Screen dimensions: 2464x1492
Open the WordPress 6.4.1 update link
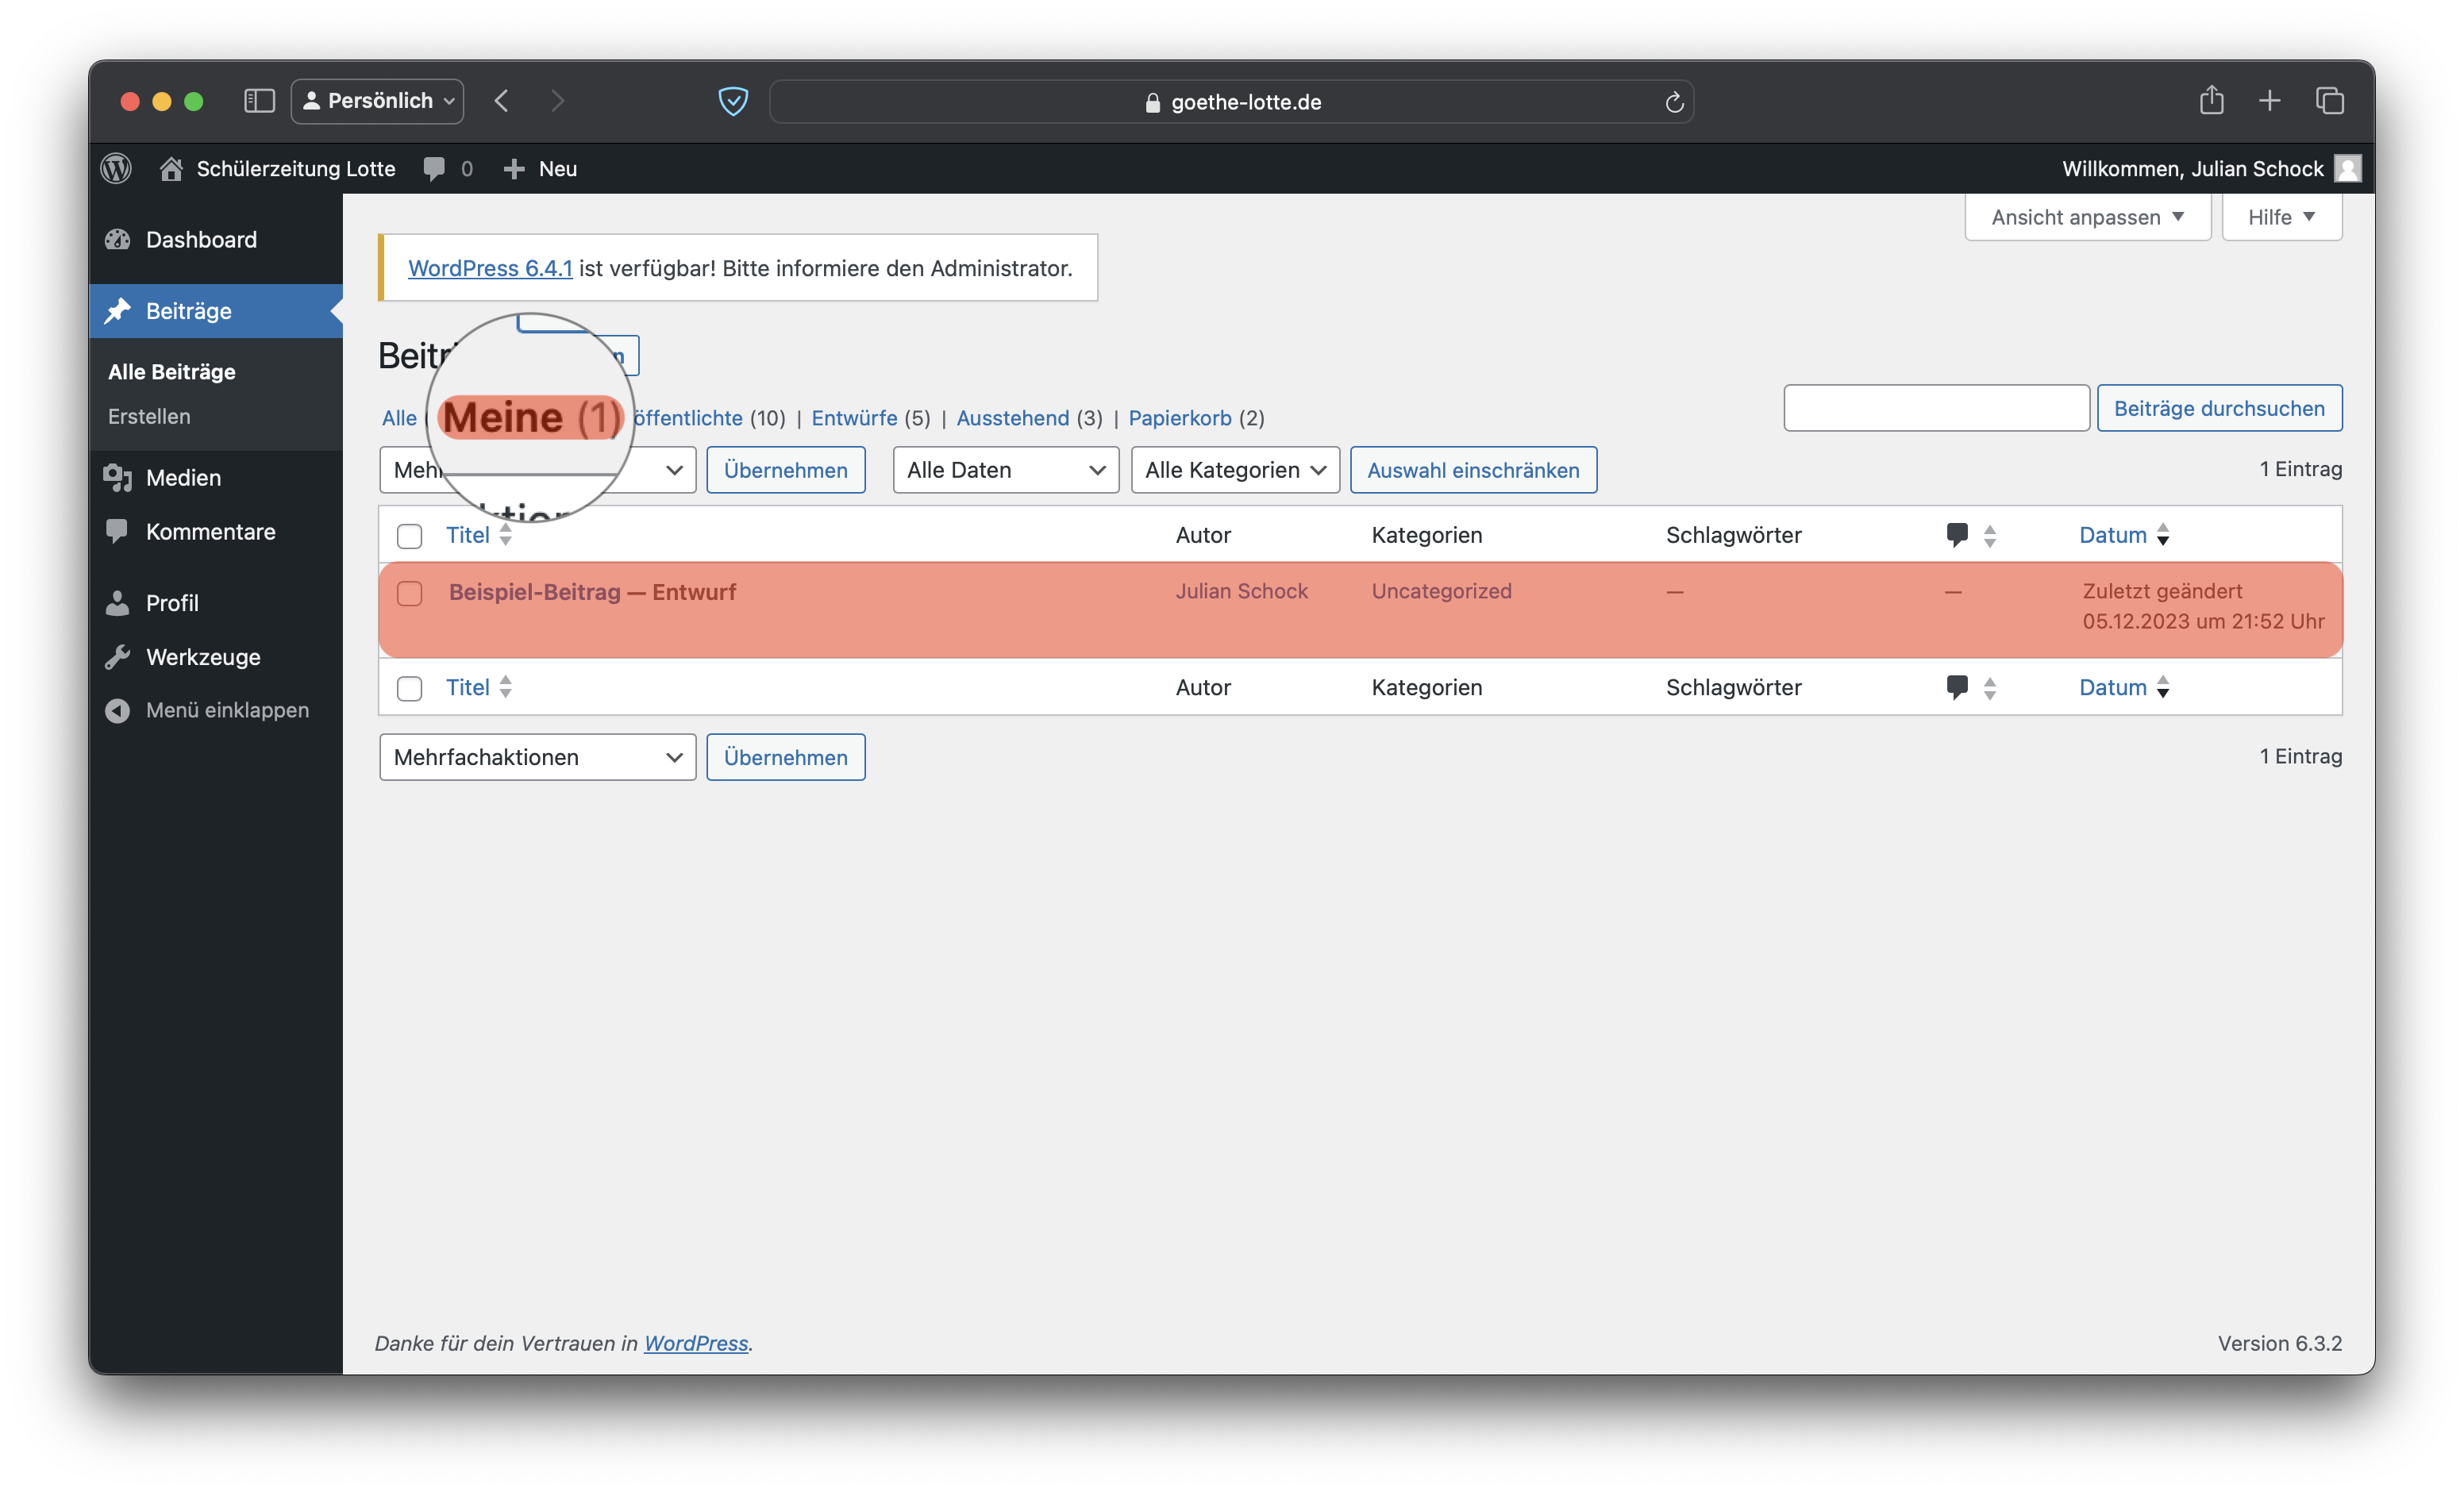(490, 268)
